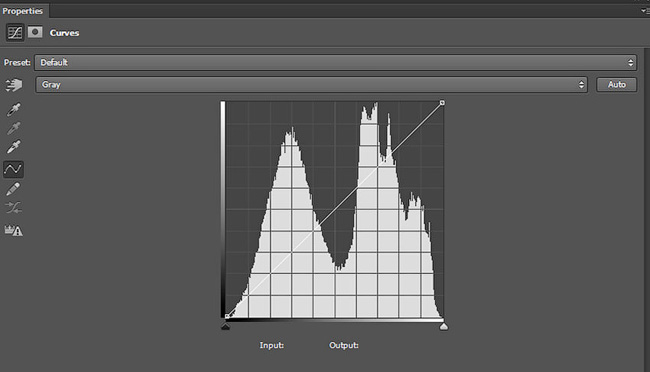Click the black point input slider triangle
This screenshot has height=372, width=650.
click(x=226, y=327)
